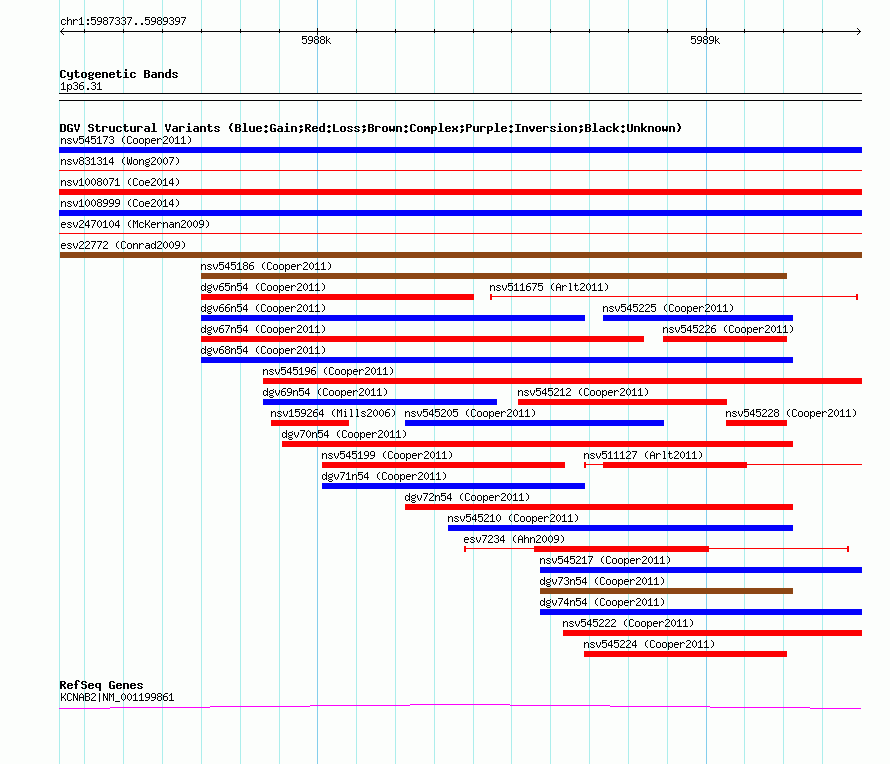
Task: Click the DGV Structural Variants track heading
Action: (x=371, y=128)
